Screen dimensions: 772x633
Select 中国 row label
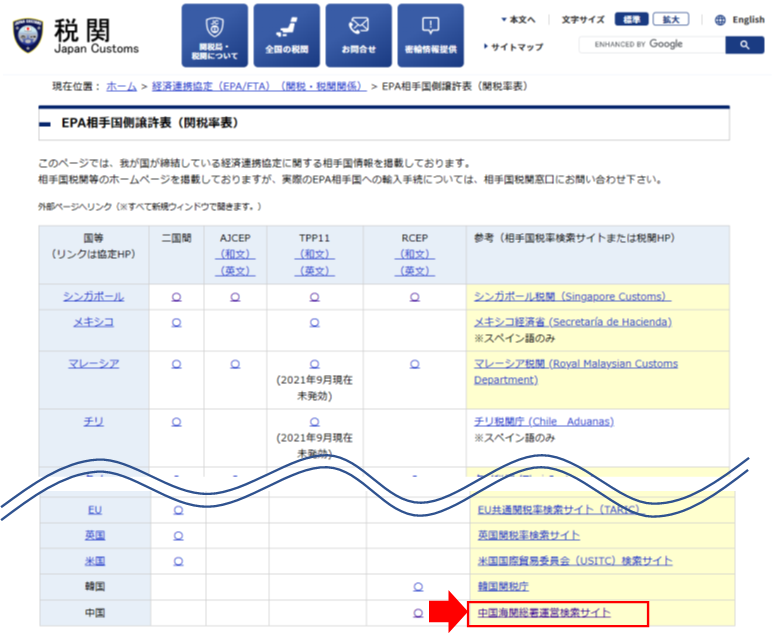95,613
